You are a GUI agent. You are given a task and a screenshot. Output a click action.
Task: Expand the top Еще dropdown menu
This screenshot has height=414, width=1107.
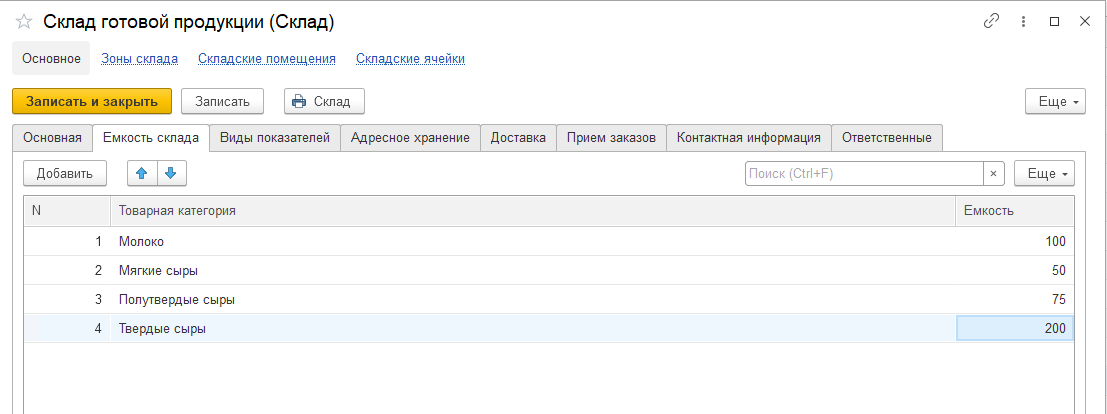pyautogui.click(x=1055, y=101)
